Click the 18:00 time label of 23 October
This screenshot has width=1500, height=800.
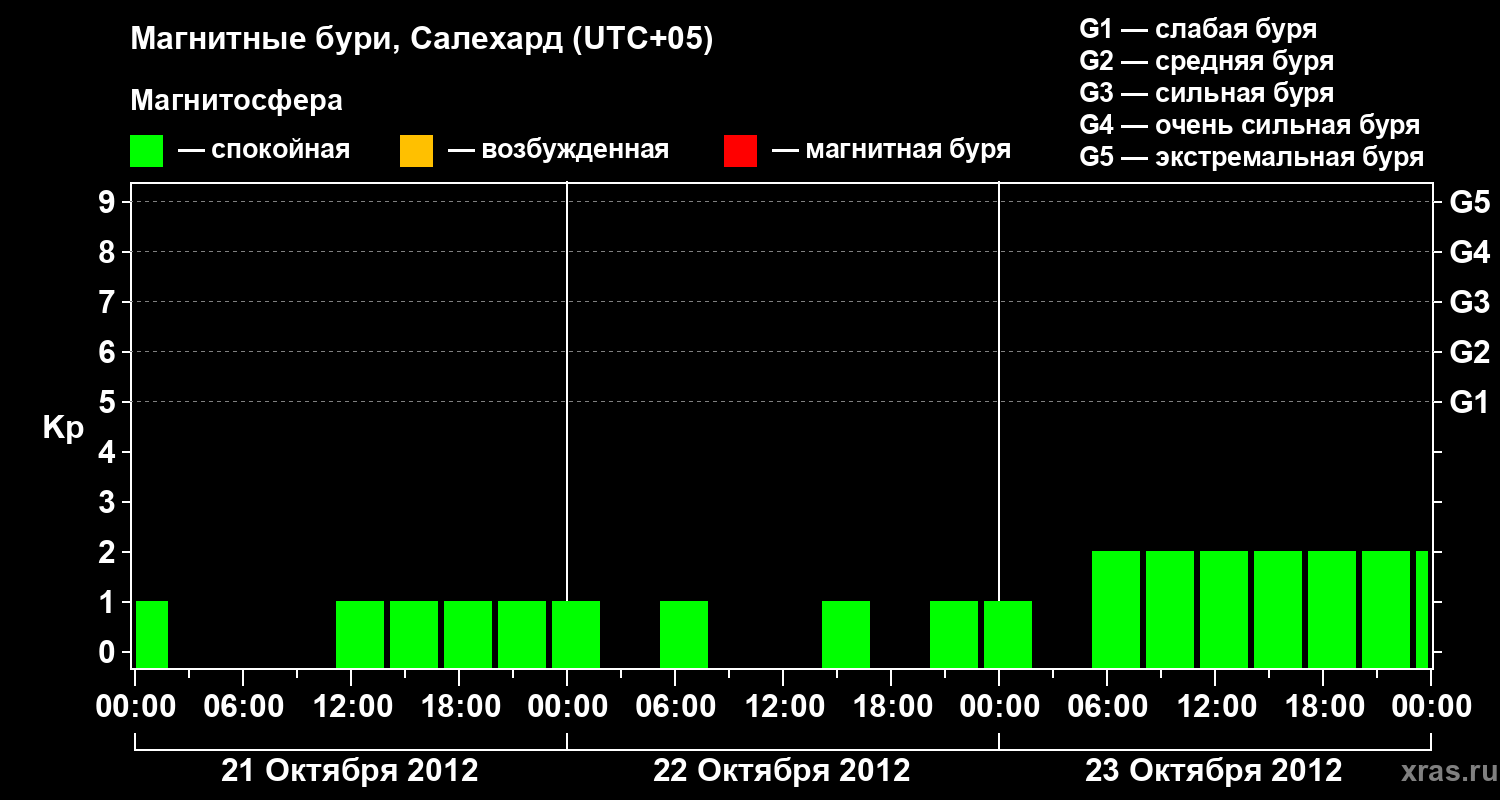[1323, 707]
